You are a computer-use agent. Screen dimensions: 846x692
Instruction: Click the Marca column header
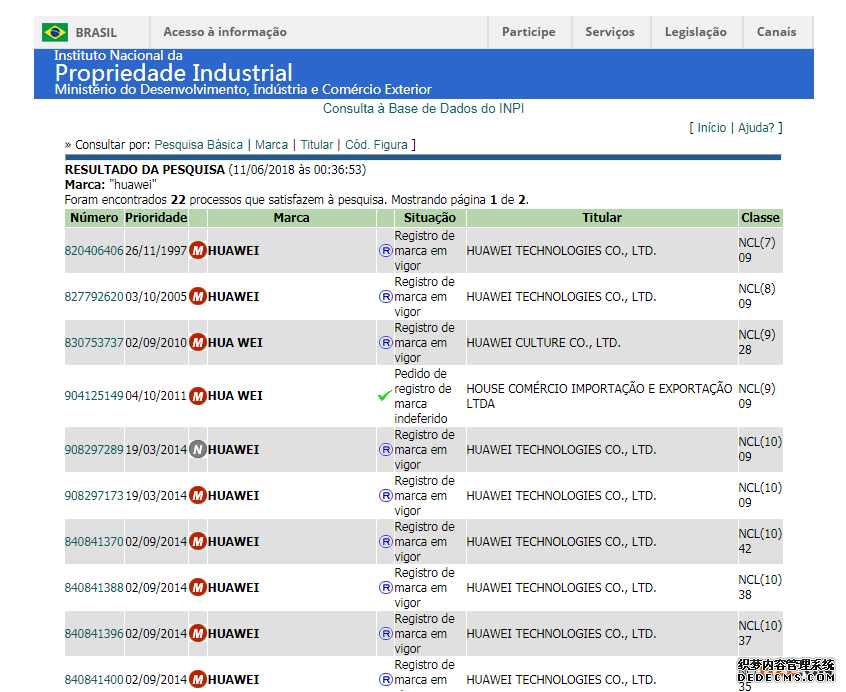[x=291, y=217]
